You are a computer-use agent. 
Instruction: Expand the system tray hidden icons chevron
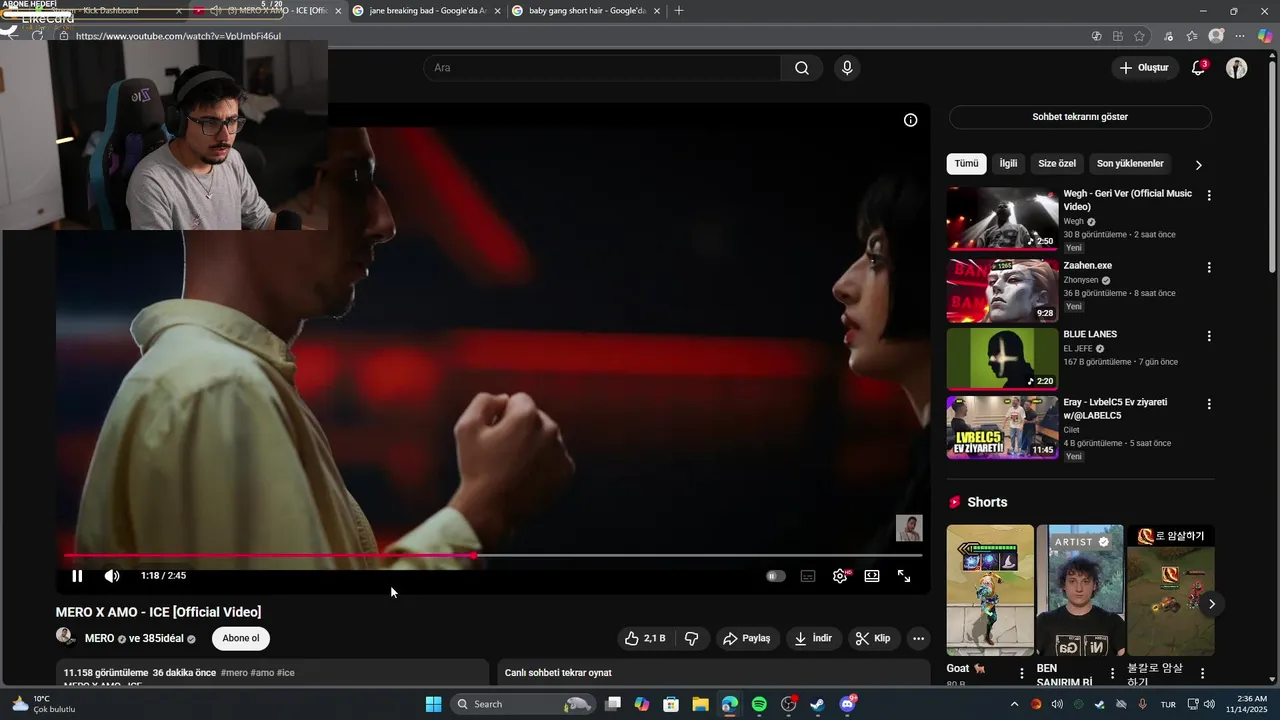pos(1014,704)
